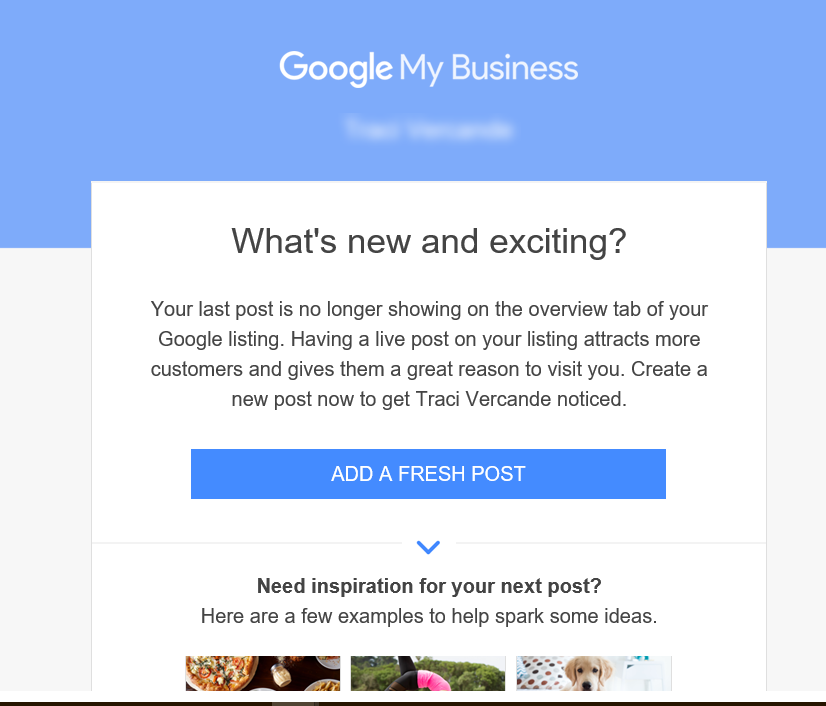Click the blurred business name in header
Screen dimensions: 826x706
[x=428, y=129]
